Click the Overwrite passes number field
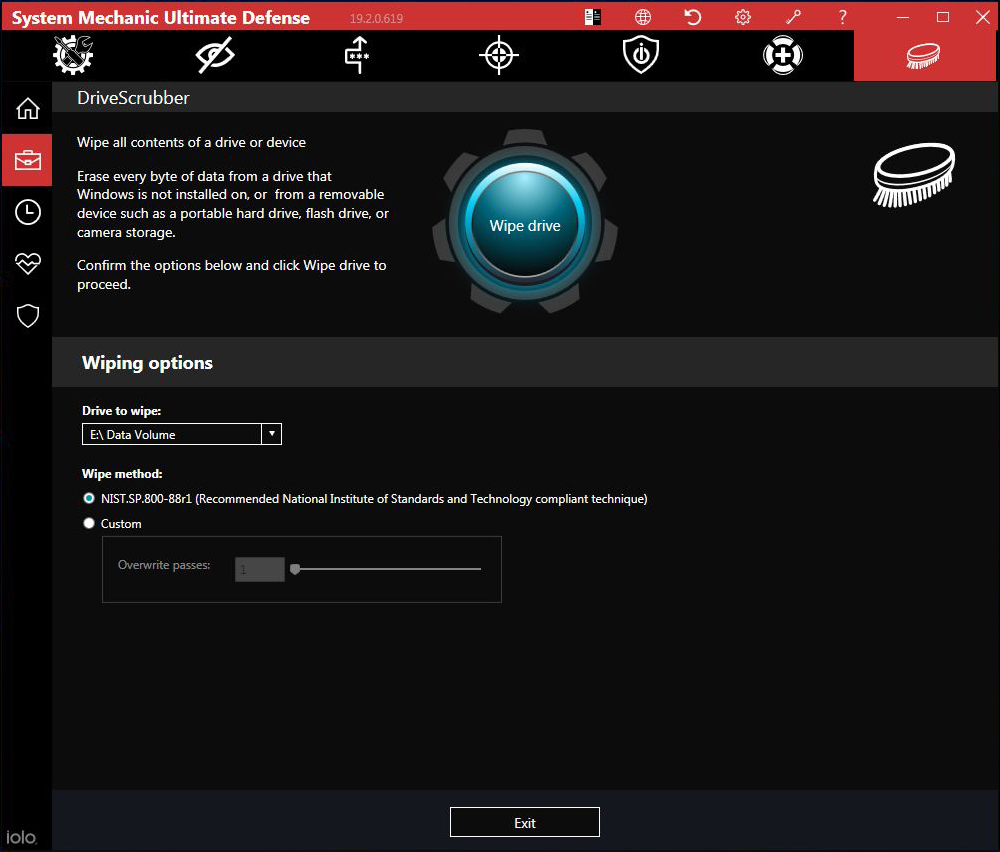 pos(260,569)
